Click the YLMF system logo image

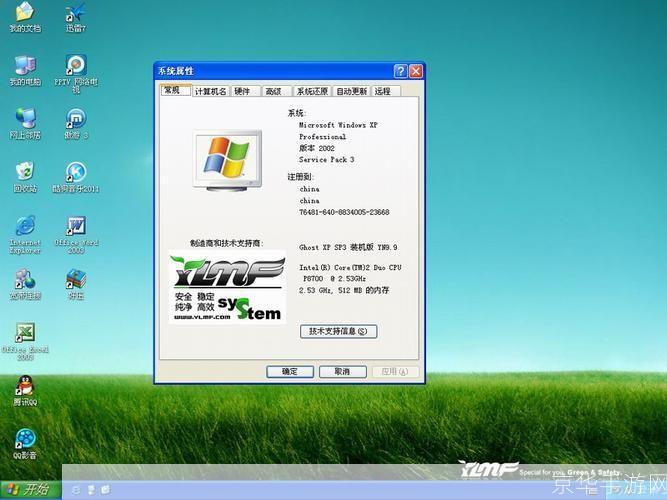227,287
